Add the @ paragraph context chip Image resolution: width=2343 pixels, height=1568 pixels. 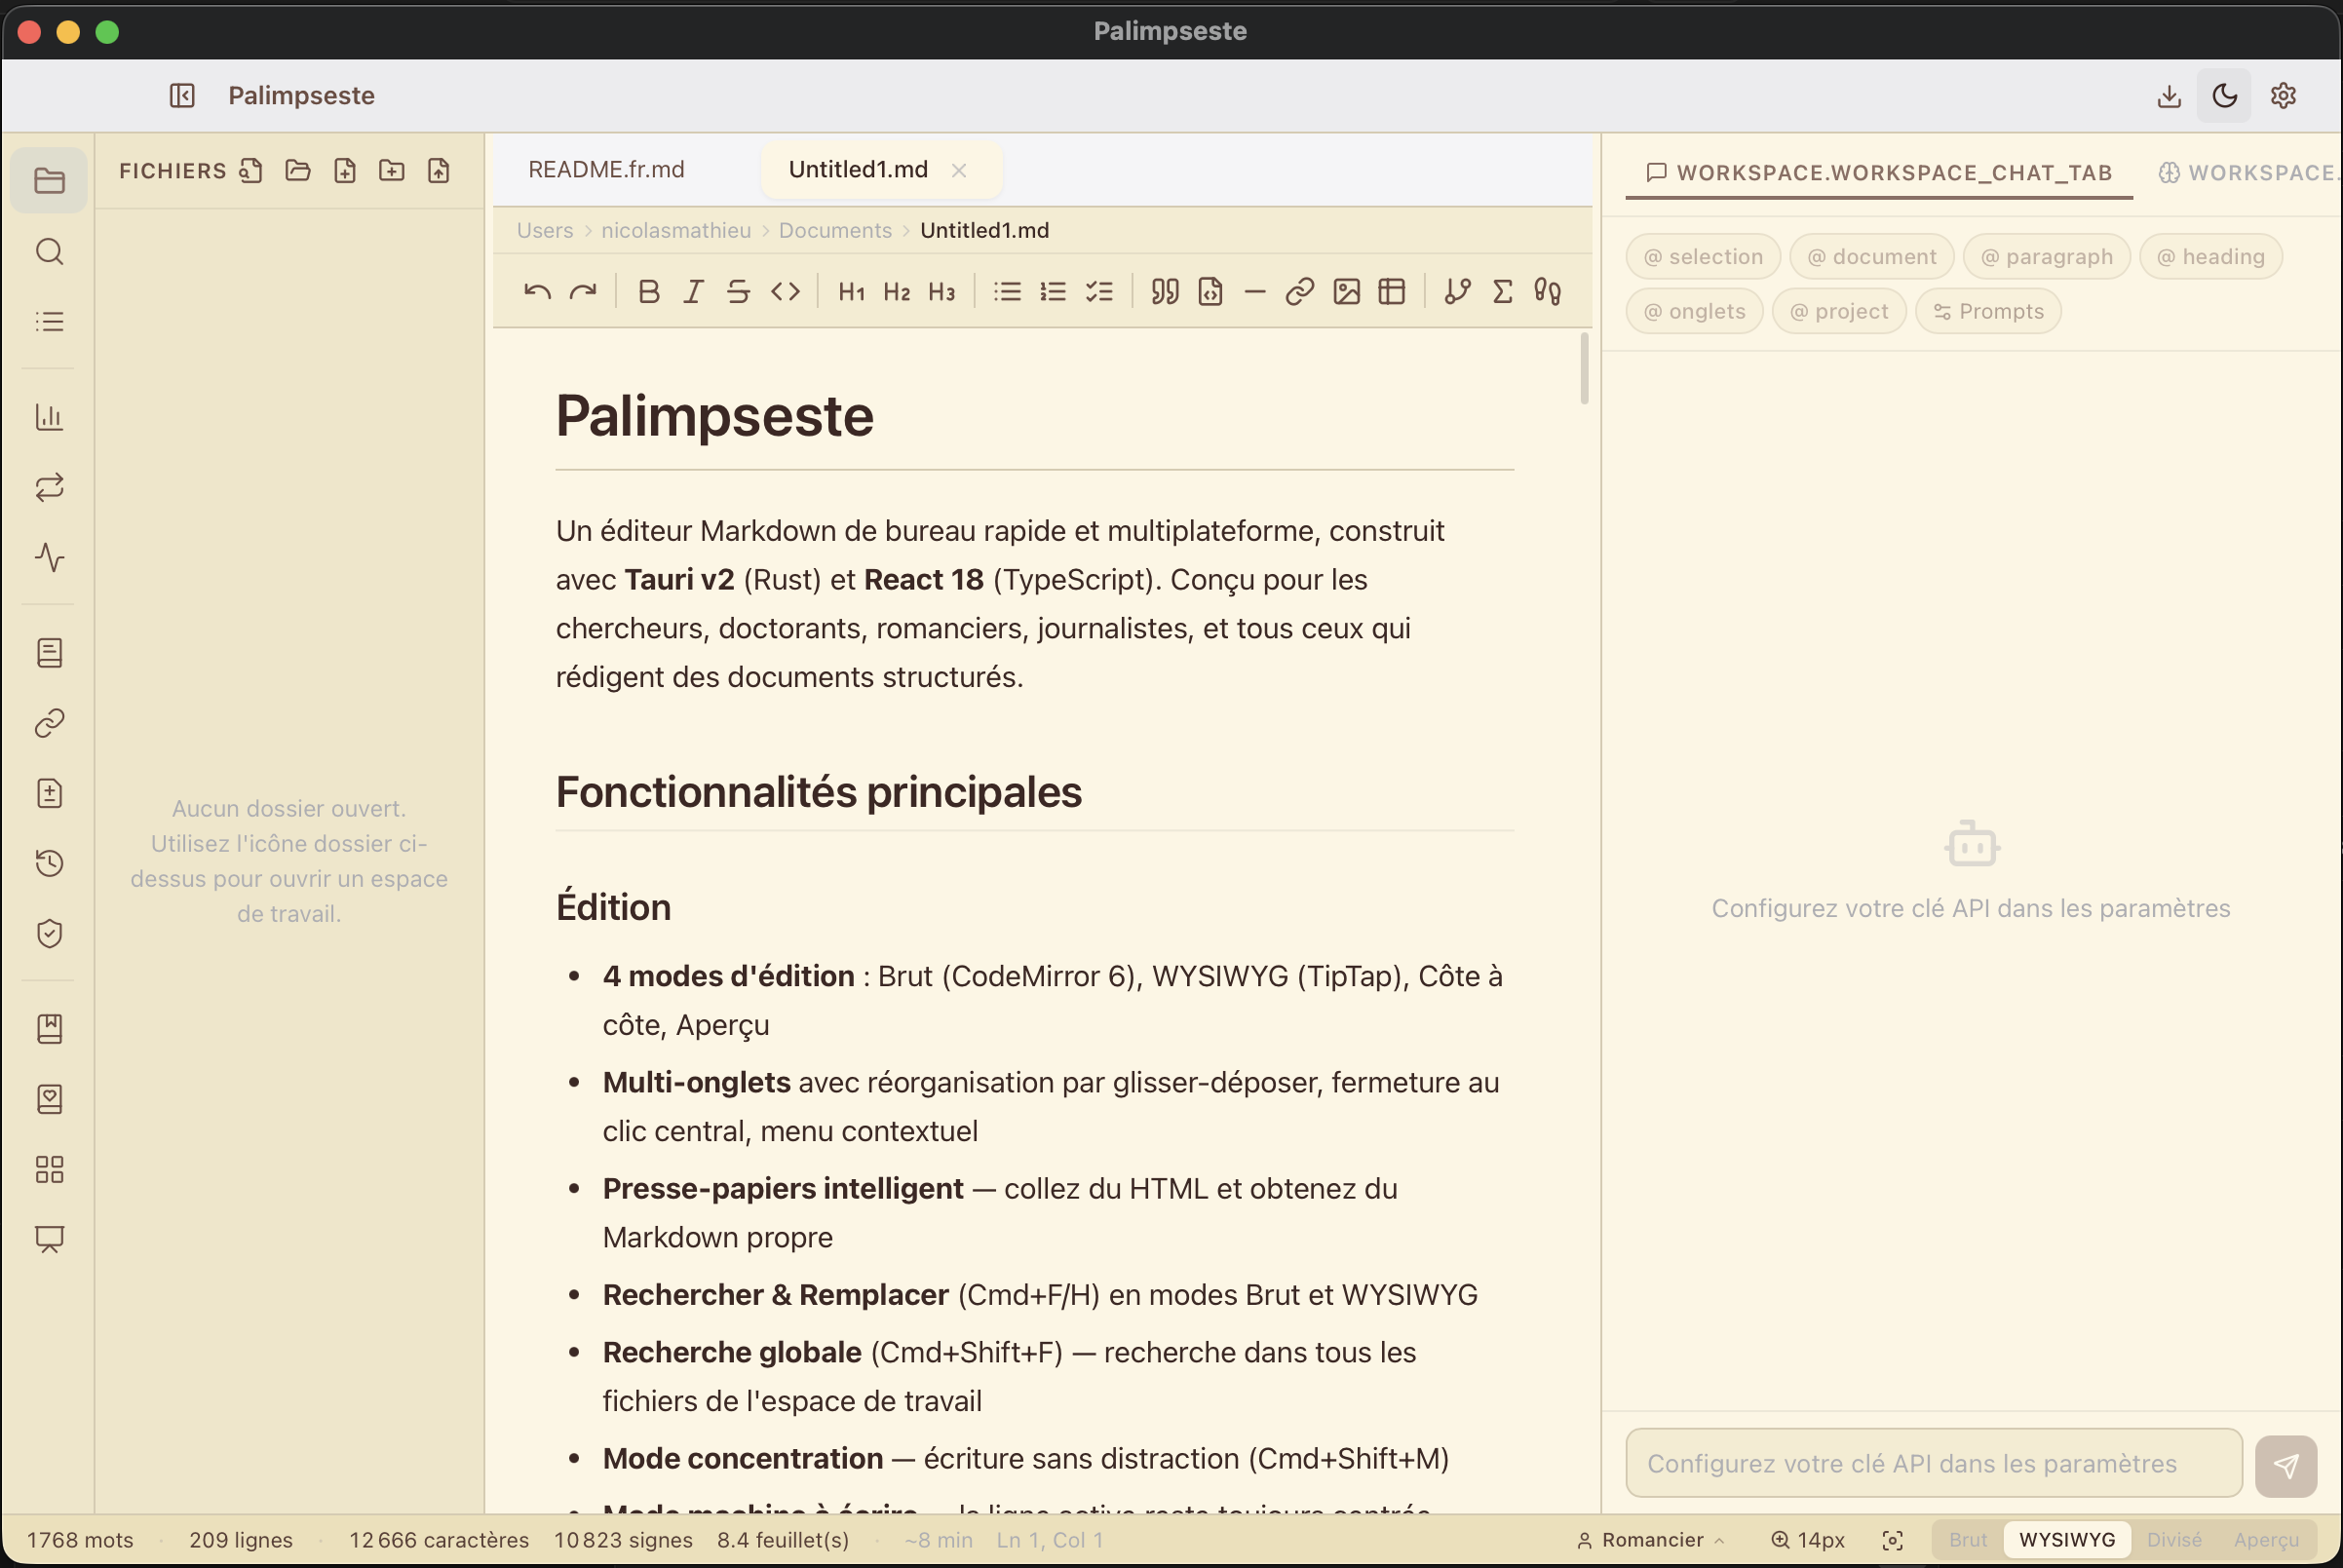coord(2047,257)
